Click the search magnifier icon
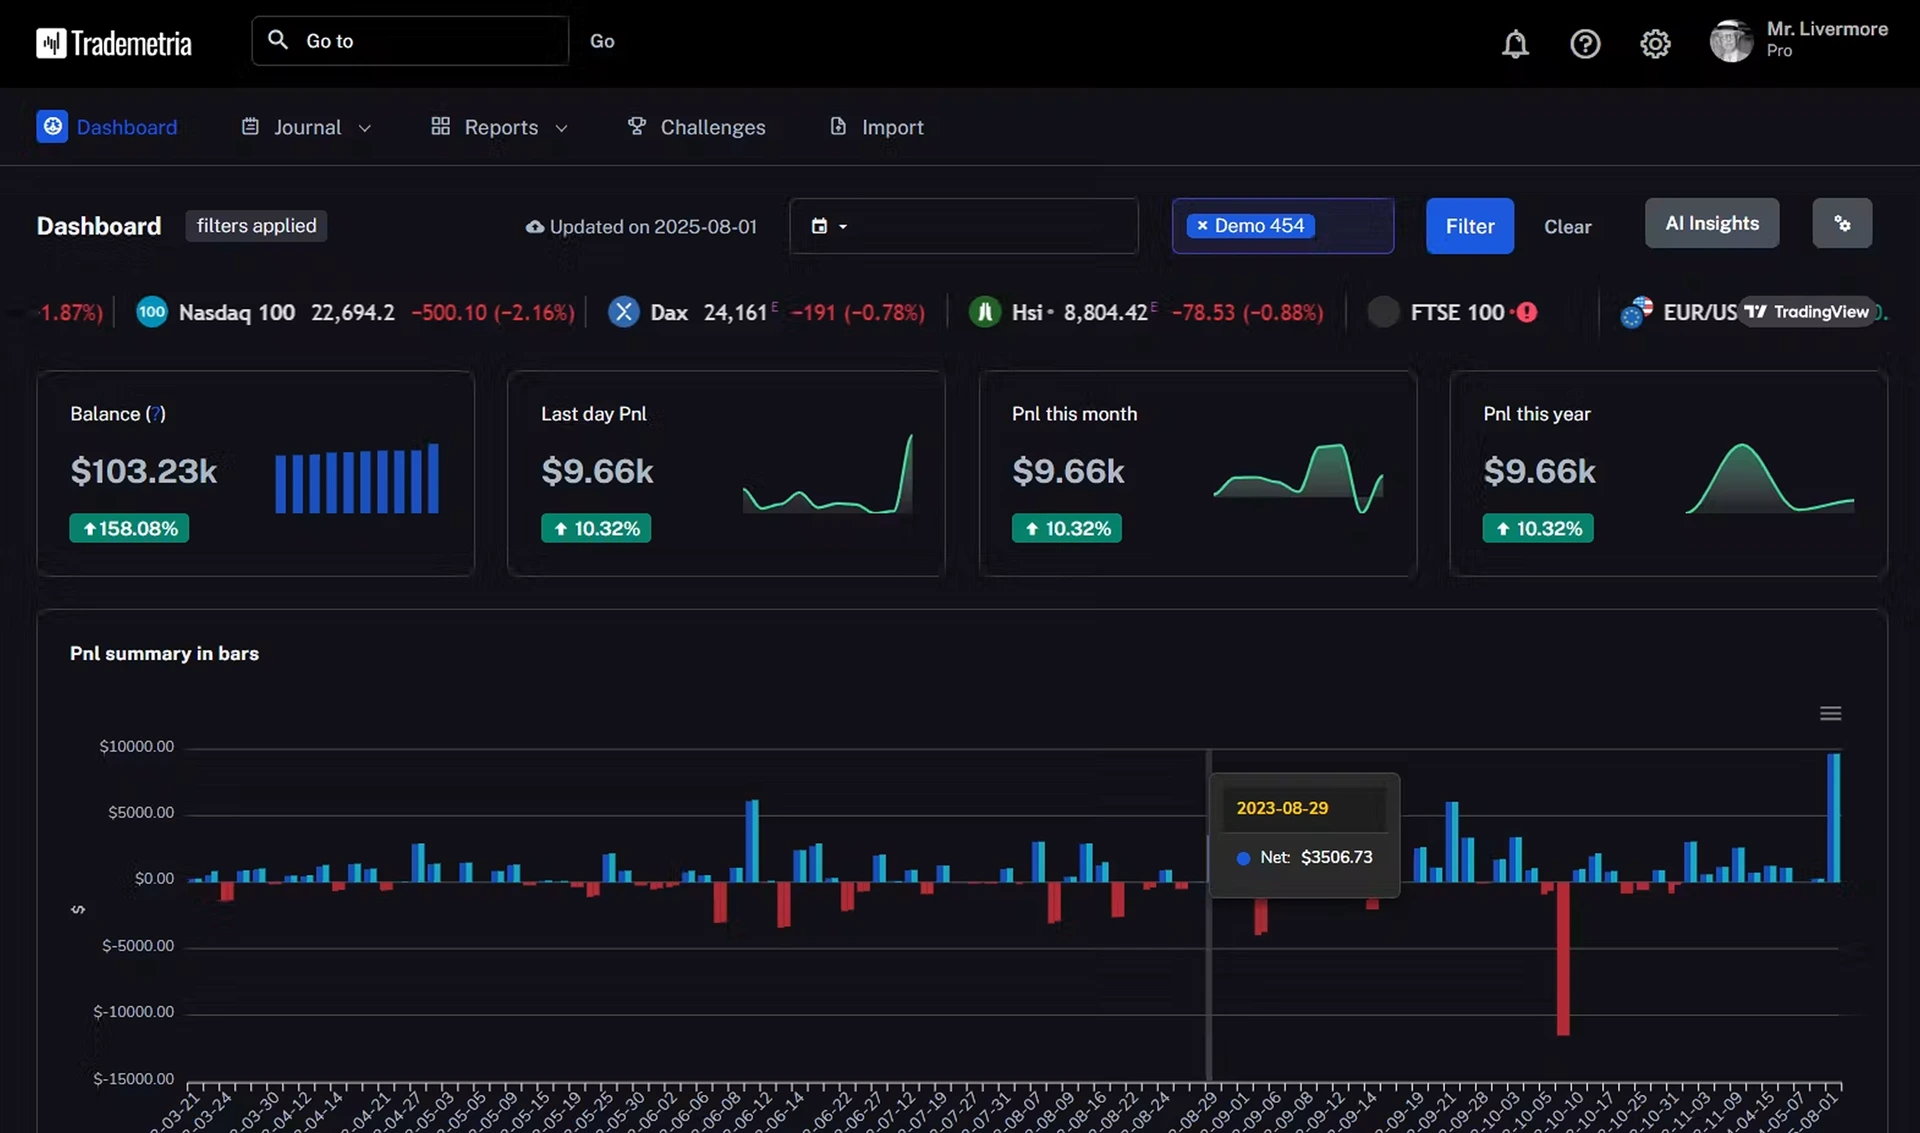This screenshot has height=1133, width=1920. [278, 40]
